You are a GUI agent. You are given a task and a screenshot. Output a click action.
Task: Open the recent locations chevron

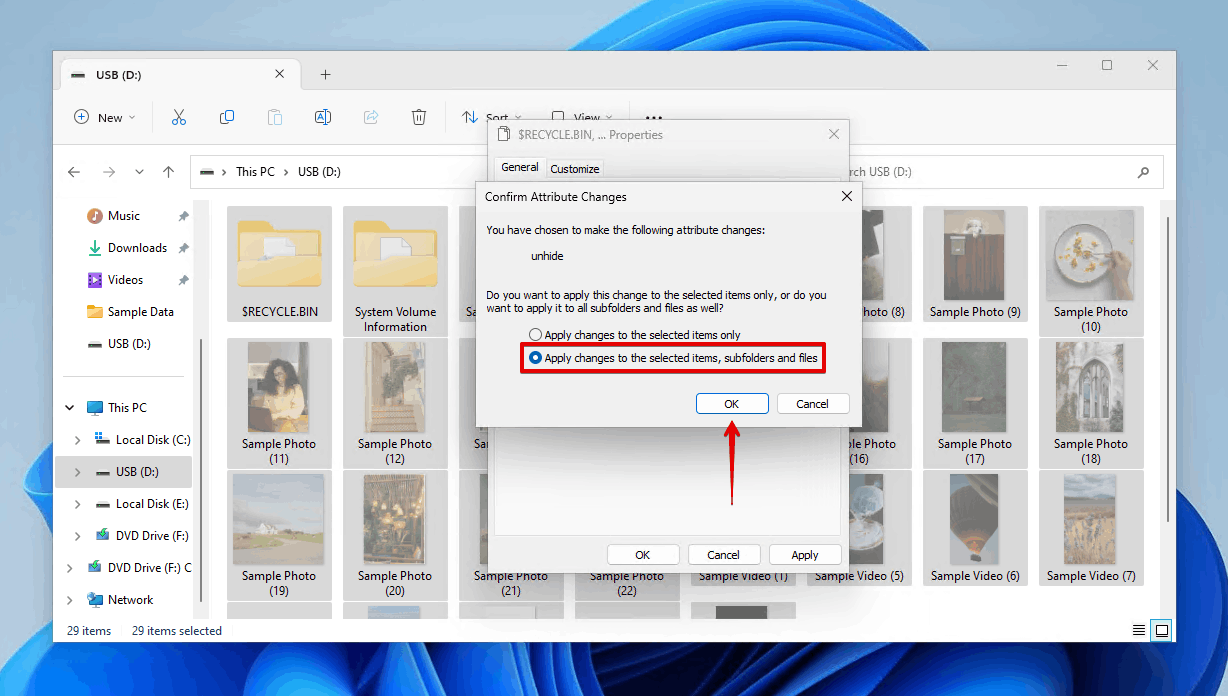(139, 172)
